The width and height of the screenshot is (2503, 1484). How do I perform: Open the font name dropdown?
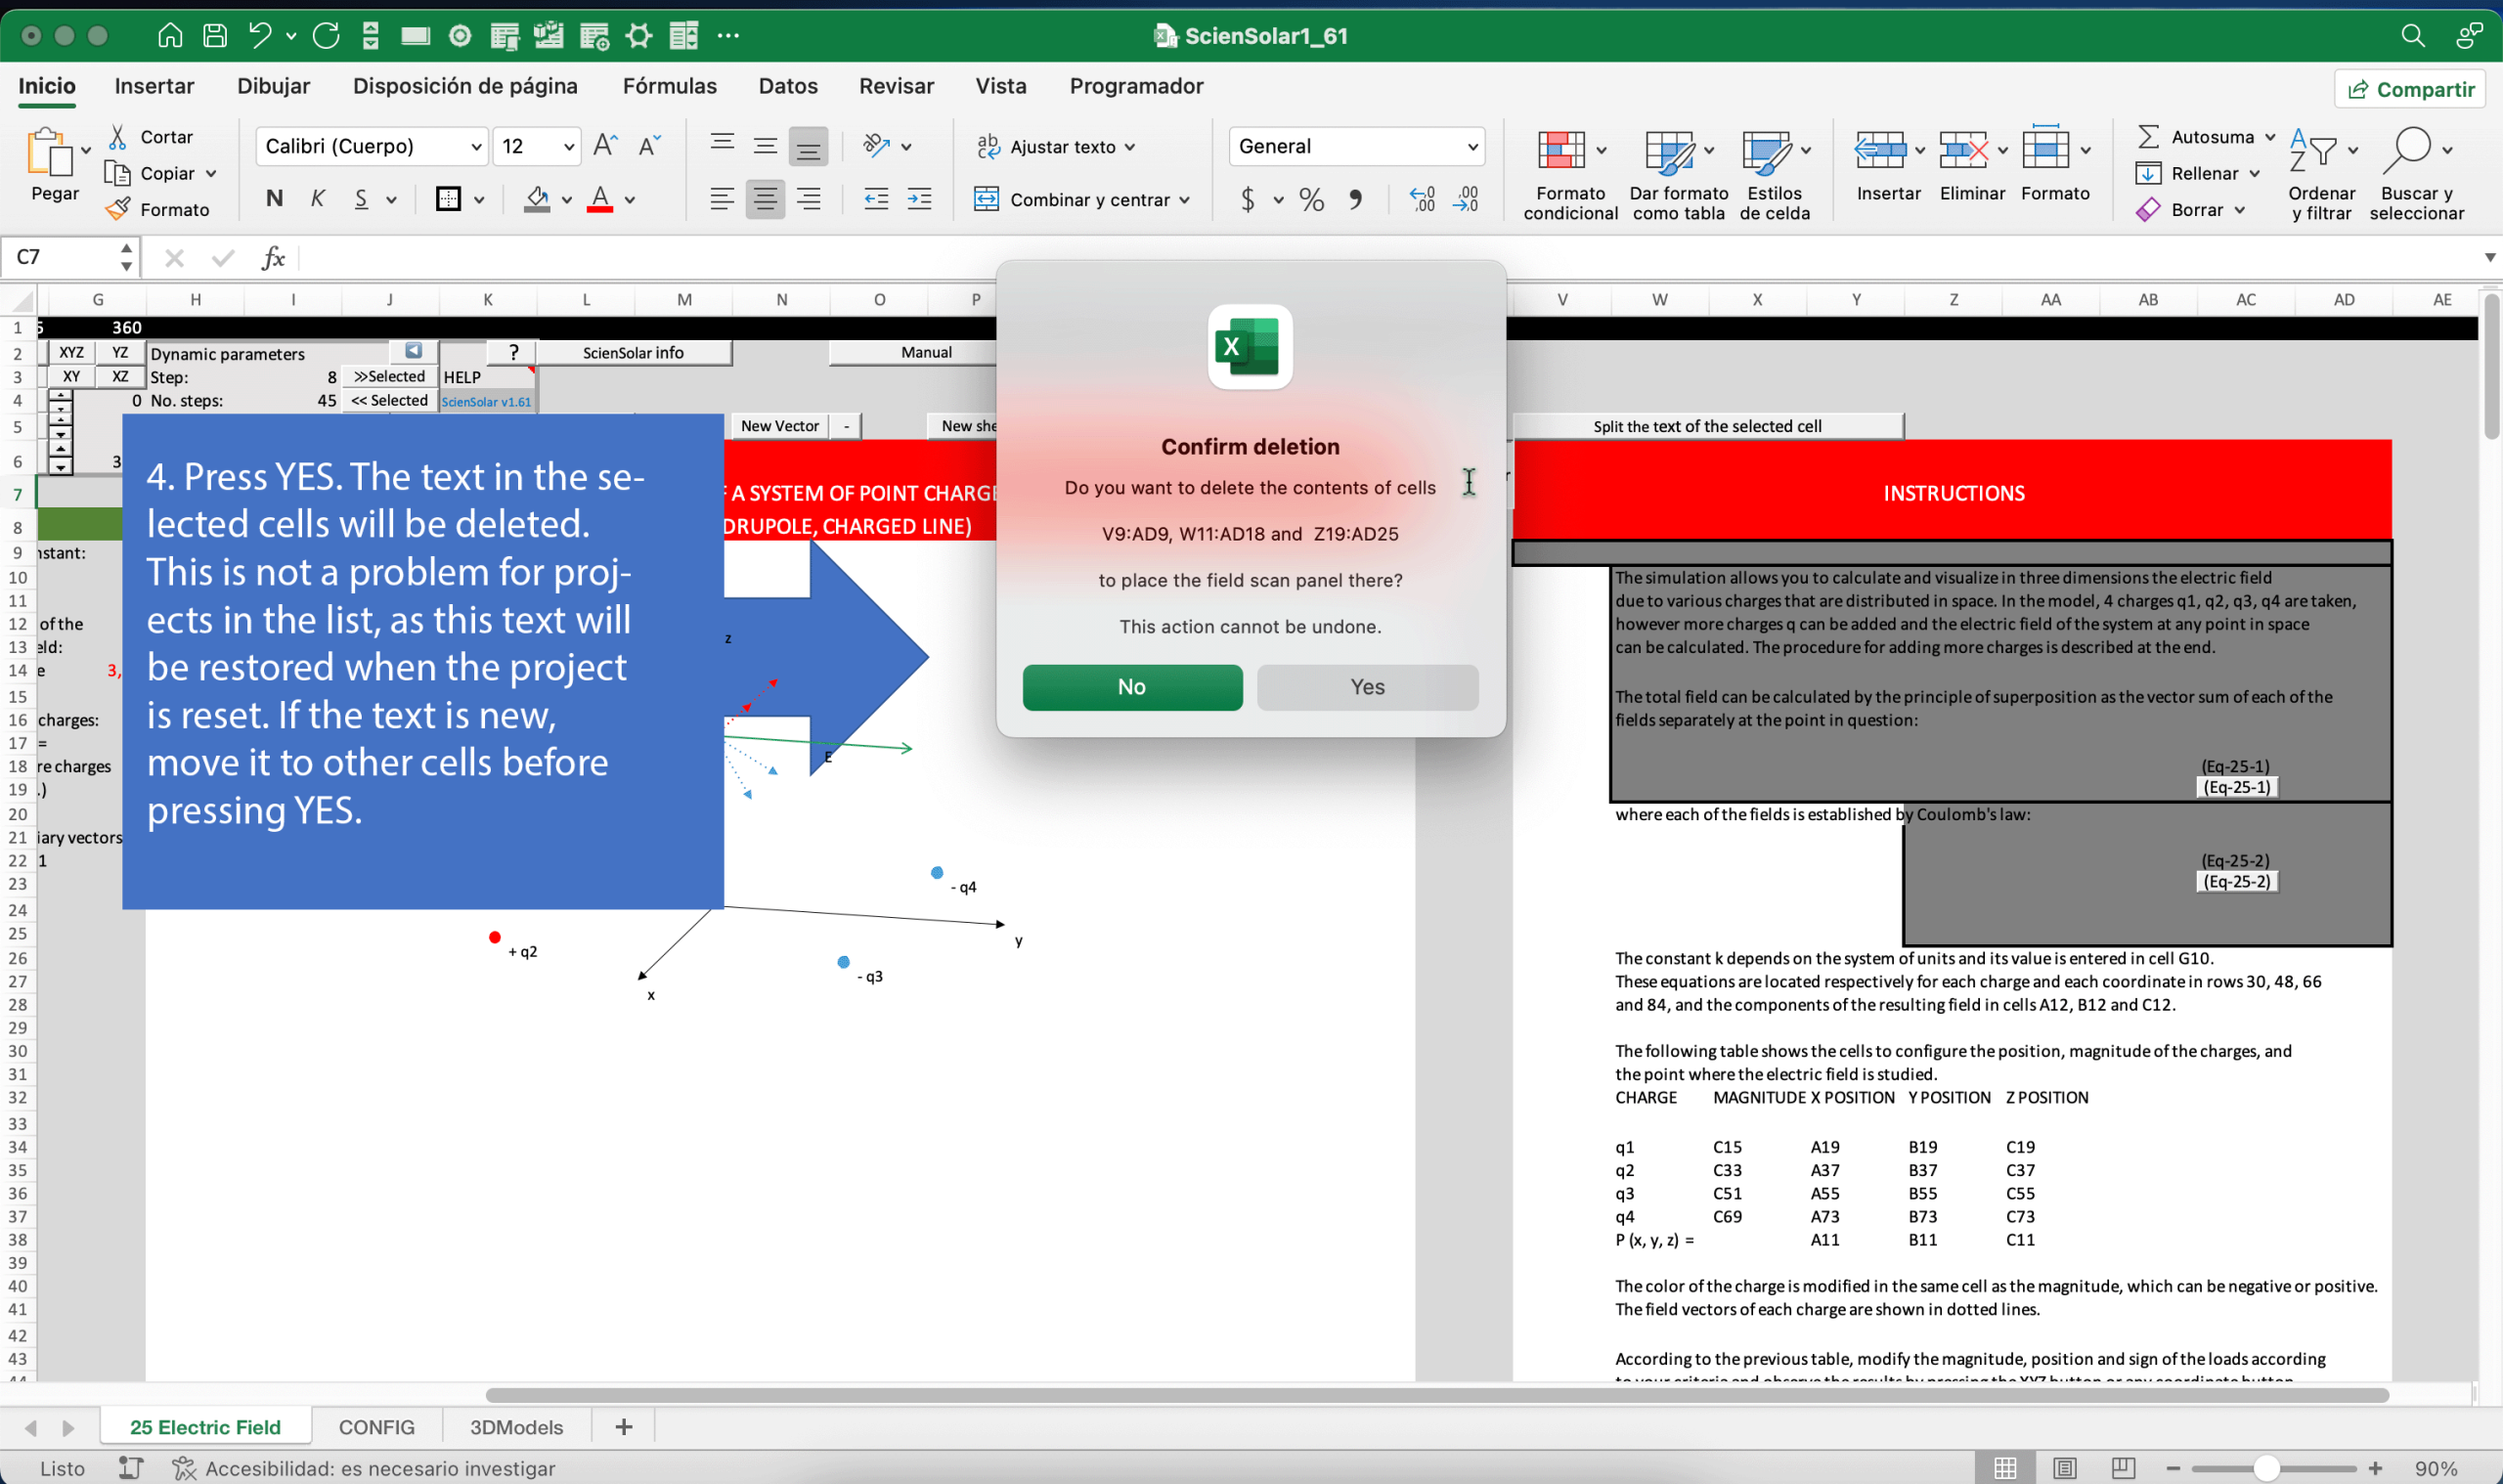pyautogui.click(x=476, y=147)
